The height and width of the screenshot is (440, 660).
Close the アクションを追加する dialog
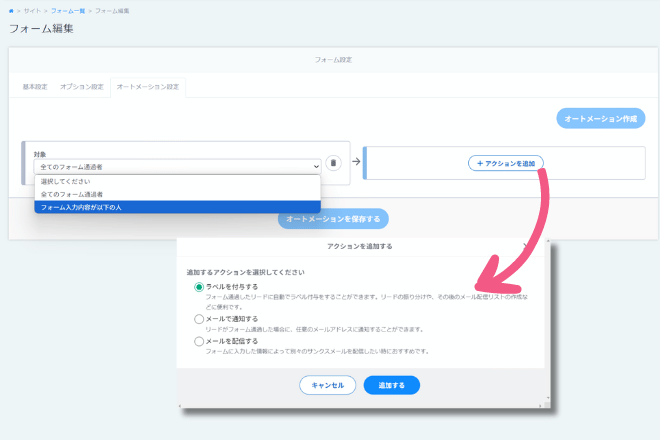tap(526, 245)
